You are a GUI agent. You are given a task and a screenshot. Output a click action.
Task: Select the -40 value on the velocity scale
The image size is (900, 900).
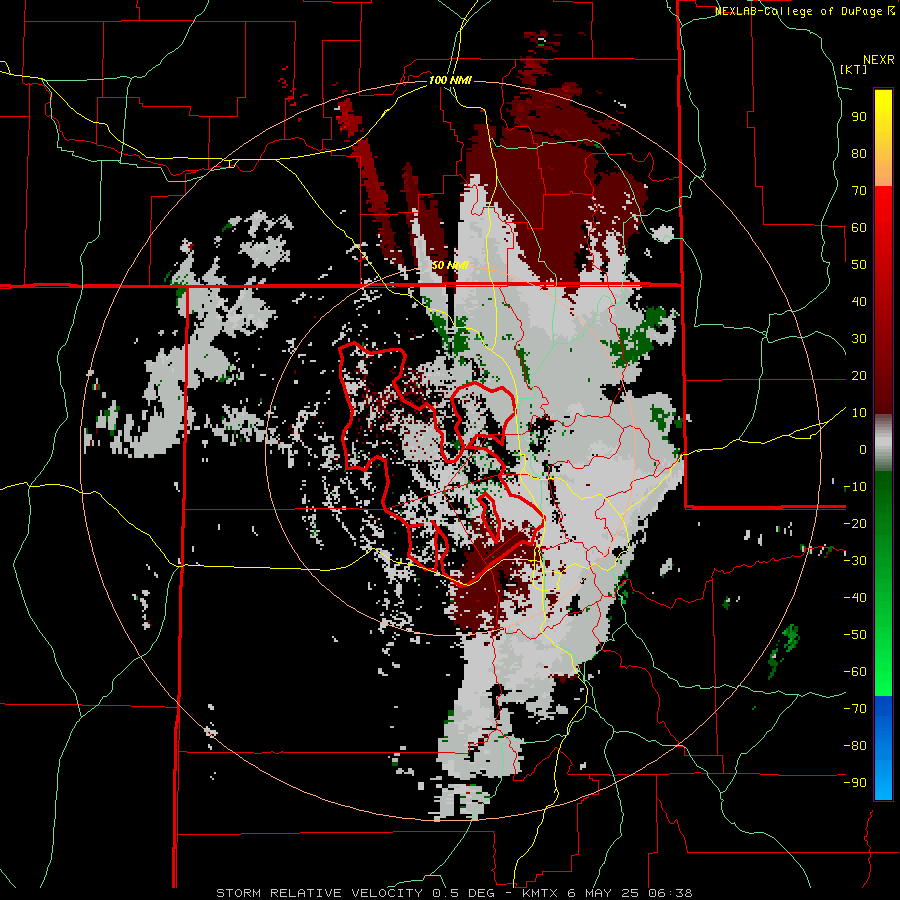[855, 598]
